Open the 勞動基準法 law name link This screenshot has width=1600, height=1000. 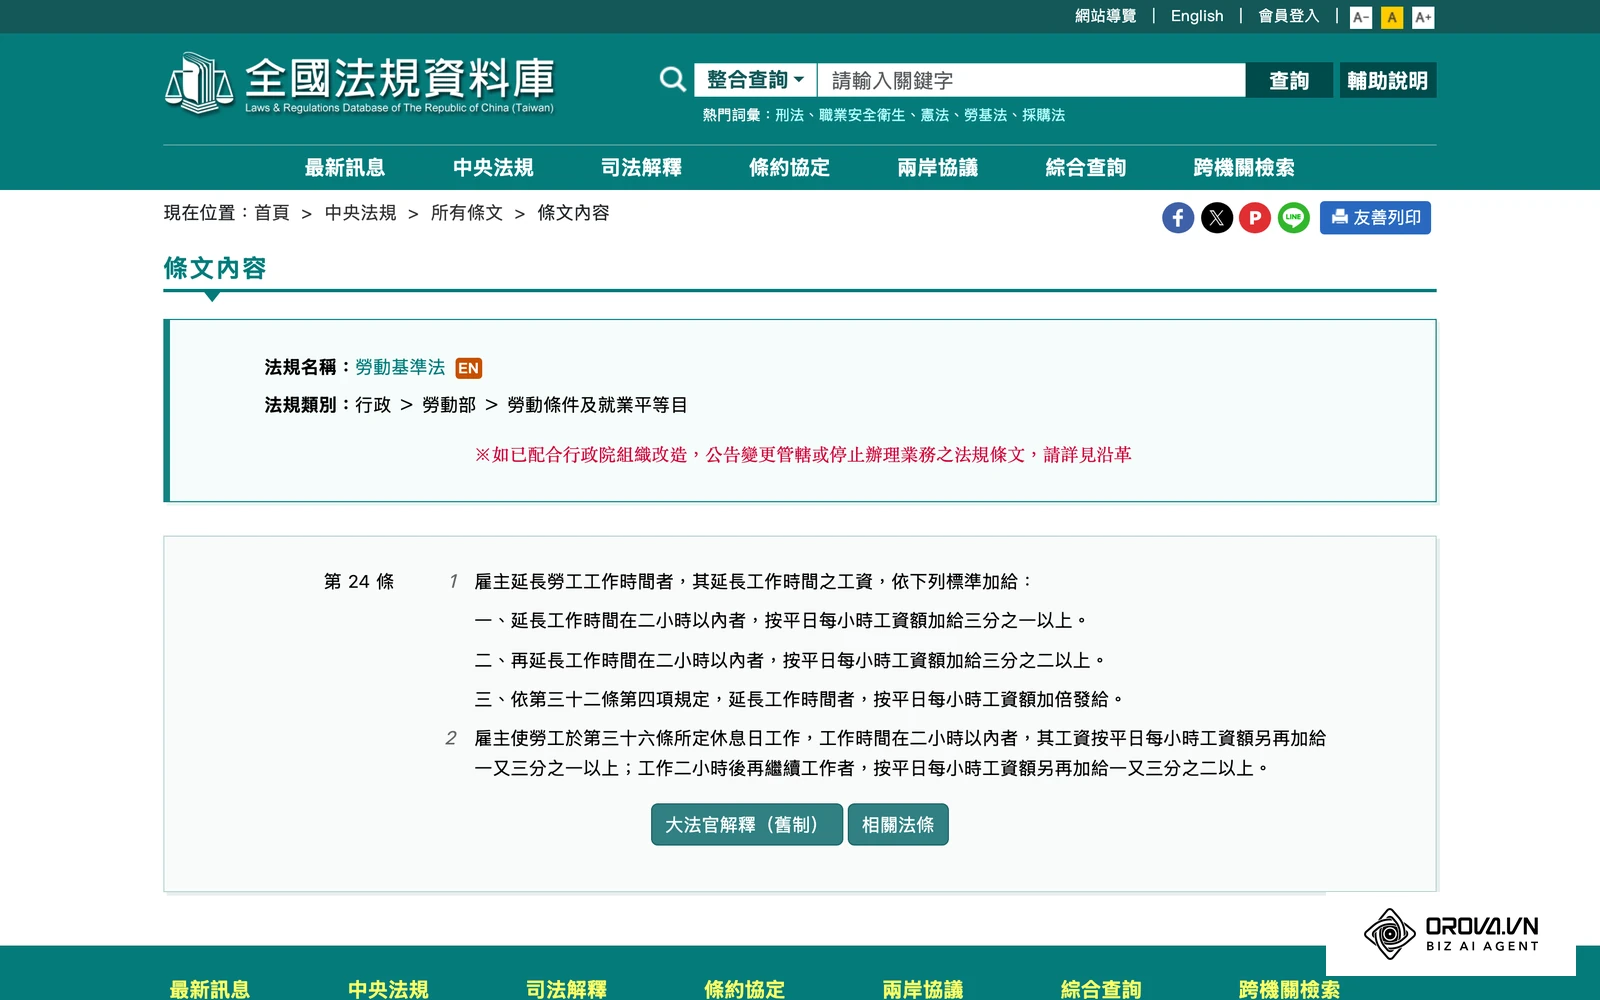click(400, 368)
